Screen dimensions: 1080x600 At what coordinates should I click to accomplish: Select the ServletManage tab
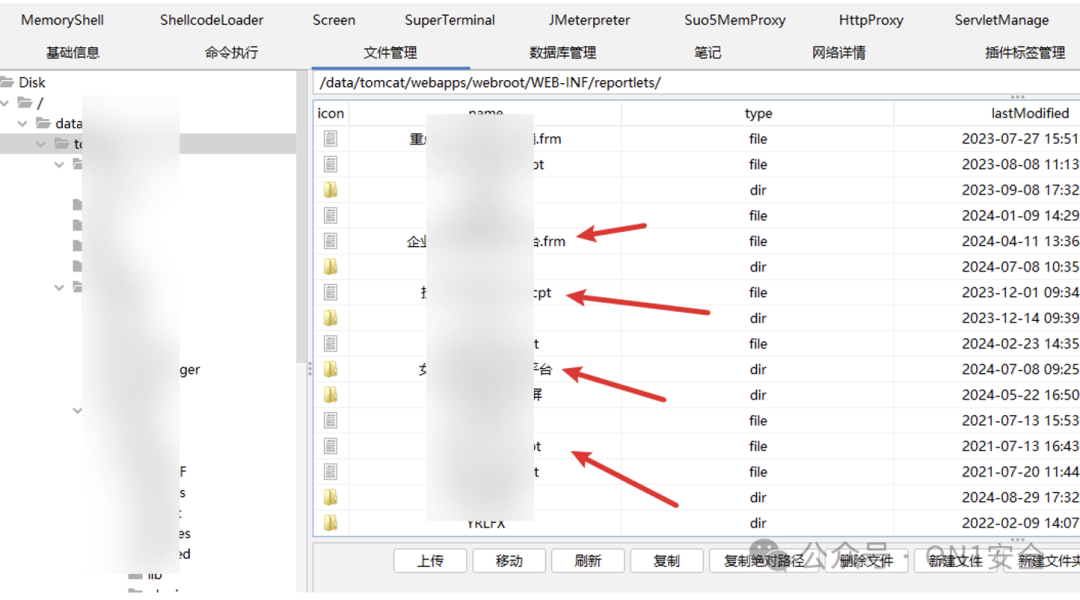(1001, 20)
